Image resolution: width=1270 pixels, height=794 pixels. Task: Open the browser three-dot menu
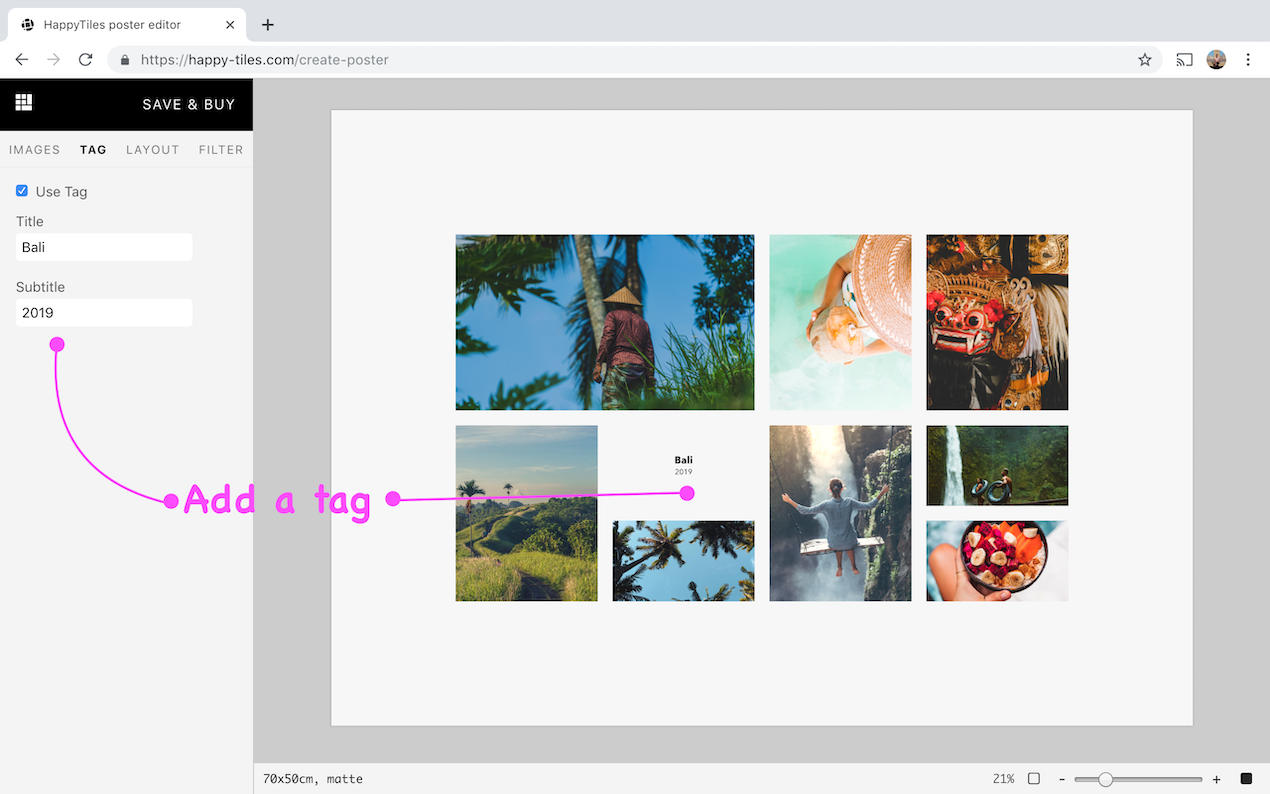(x=1248, y=60)
